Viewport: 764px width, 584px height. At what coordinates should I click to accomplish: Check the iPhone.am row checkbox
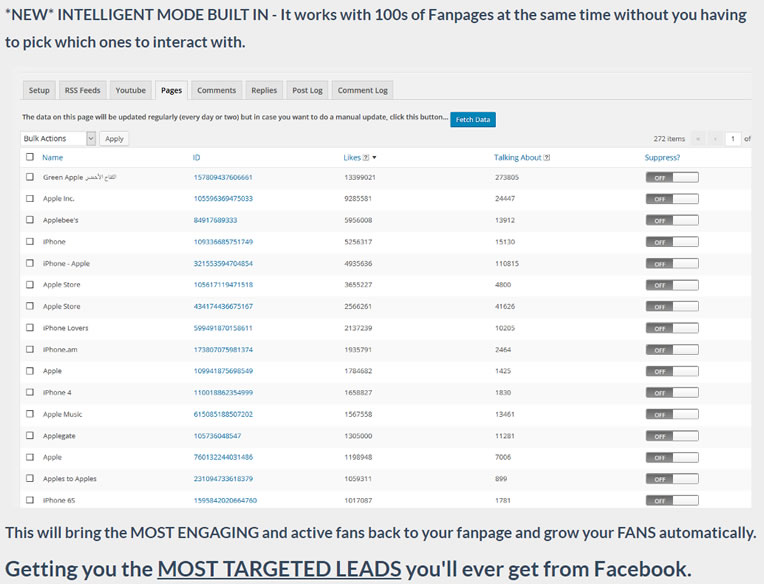point(30,349)
